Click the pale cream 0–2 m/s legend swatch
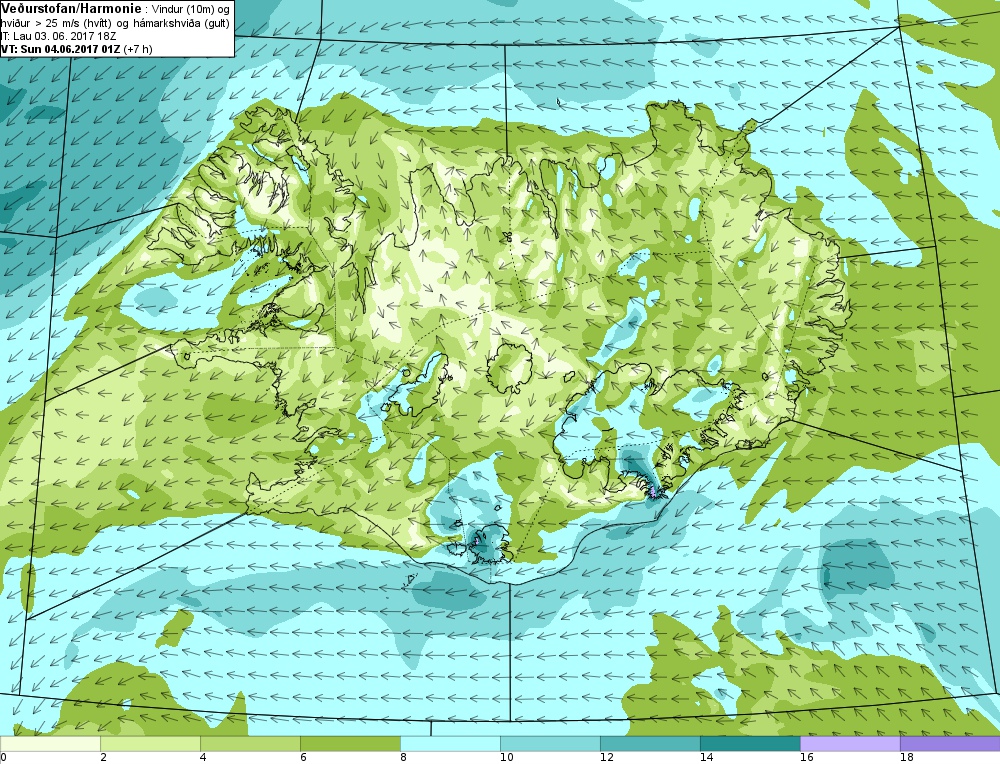 [x=50, y=744]
